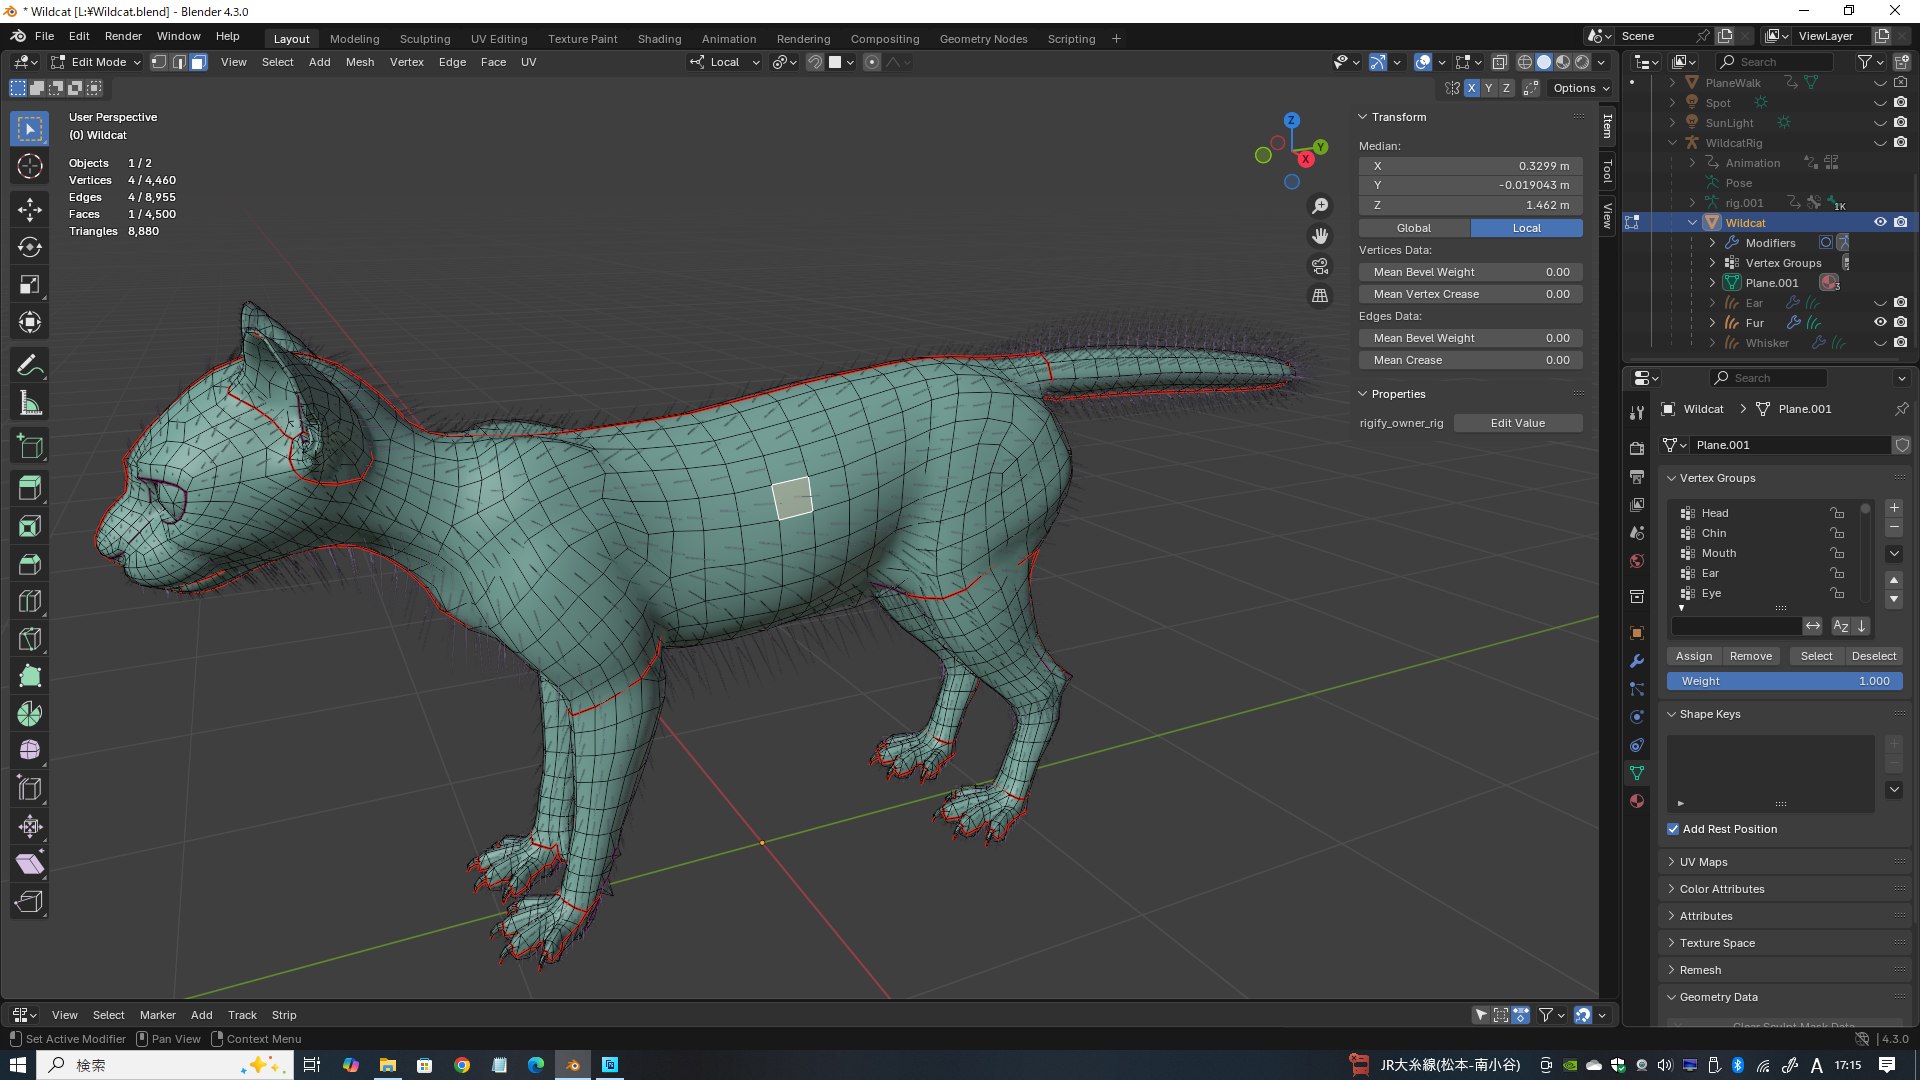The image size is (1920, 1080).
Task: Select the Add Cube tool
Action: click(30, 446)
